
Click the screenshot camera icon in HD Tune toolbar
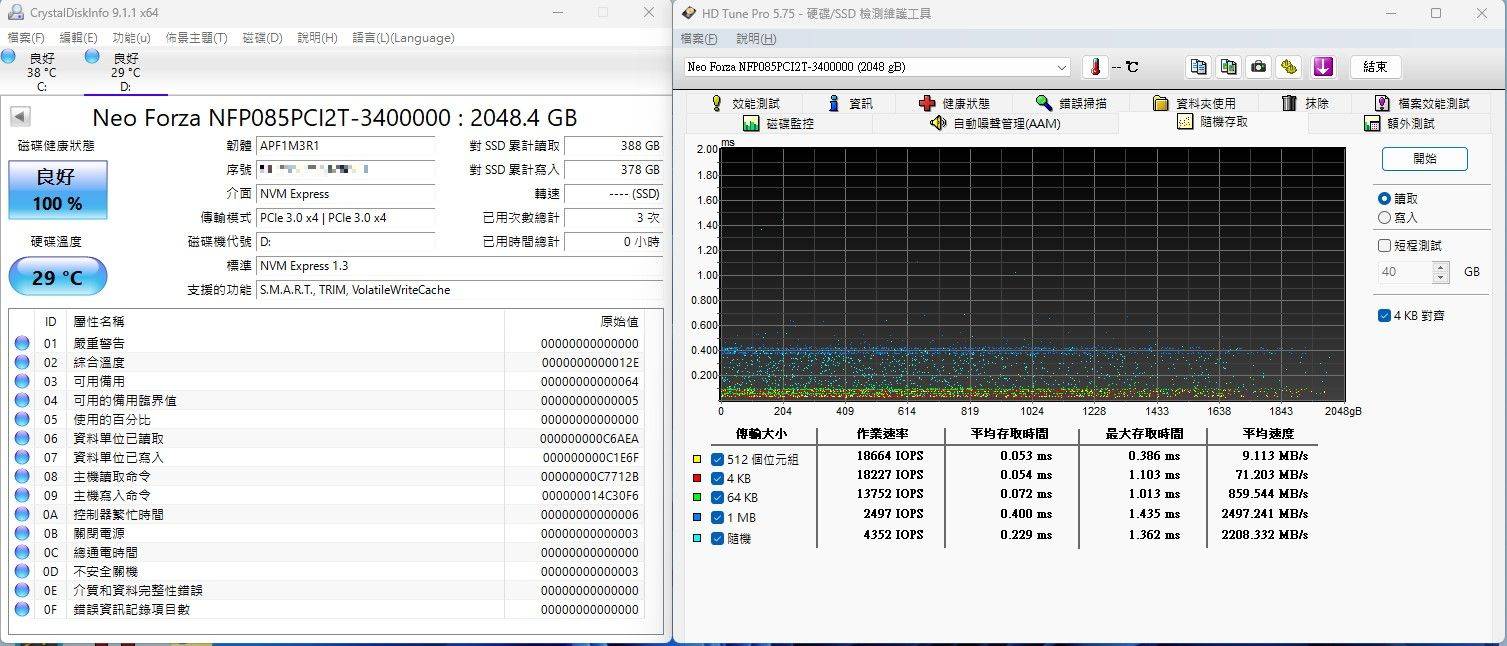(1257, 66)
